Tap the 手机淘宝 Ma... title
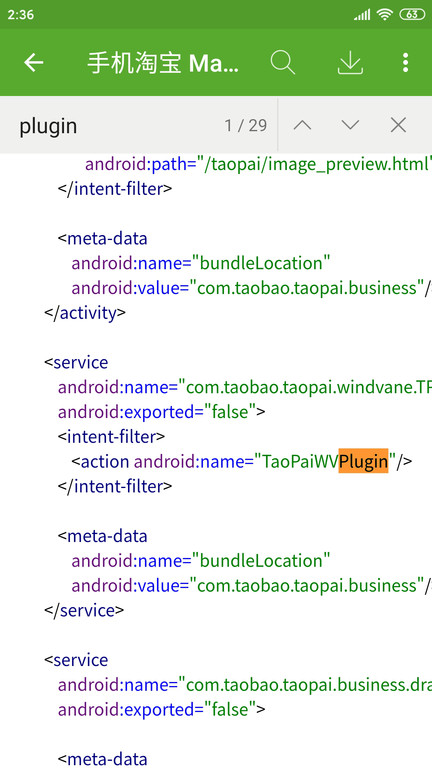The image size is (432, 768). click(163, 63)
